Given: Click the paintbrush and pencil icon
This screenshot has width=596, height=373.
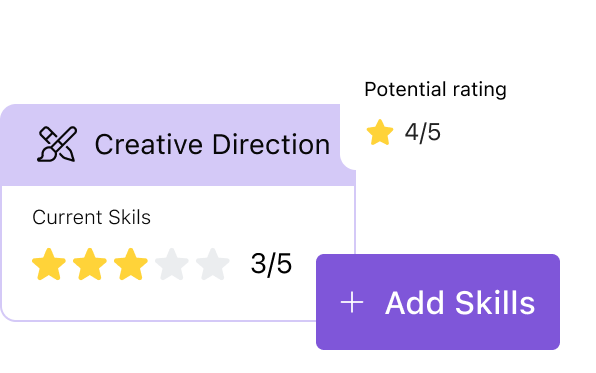Looking at the screenshot, I should pos(57,144).
